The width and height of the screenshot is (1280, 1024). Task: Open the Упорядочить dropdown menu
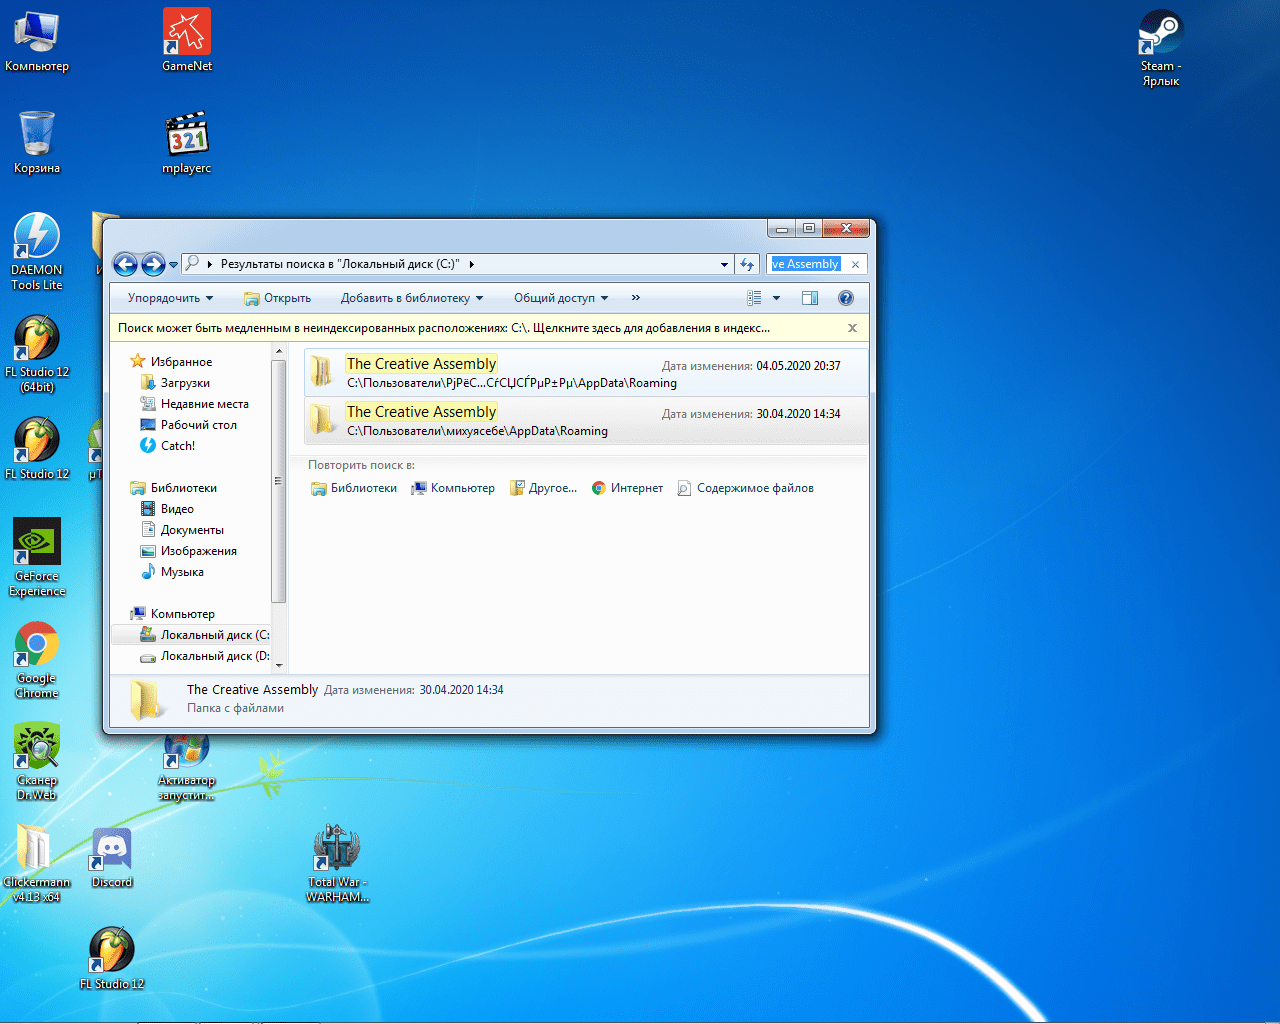click(170, 298)
